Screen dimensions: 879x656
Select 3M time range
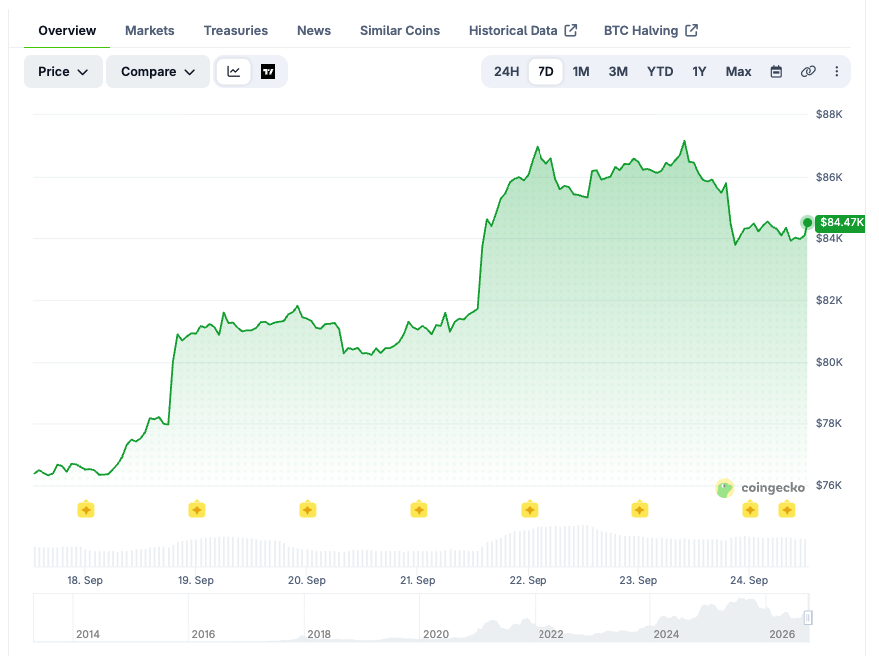(x=618, y=72)
